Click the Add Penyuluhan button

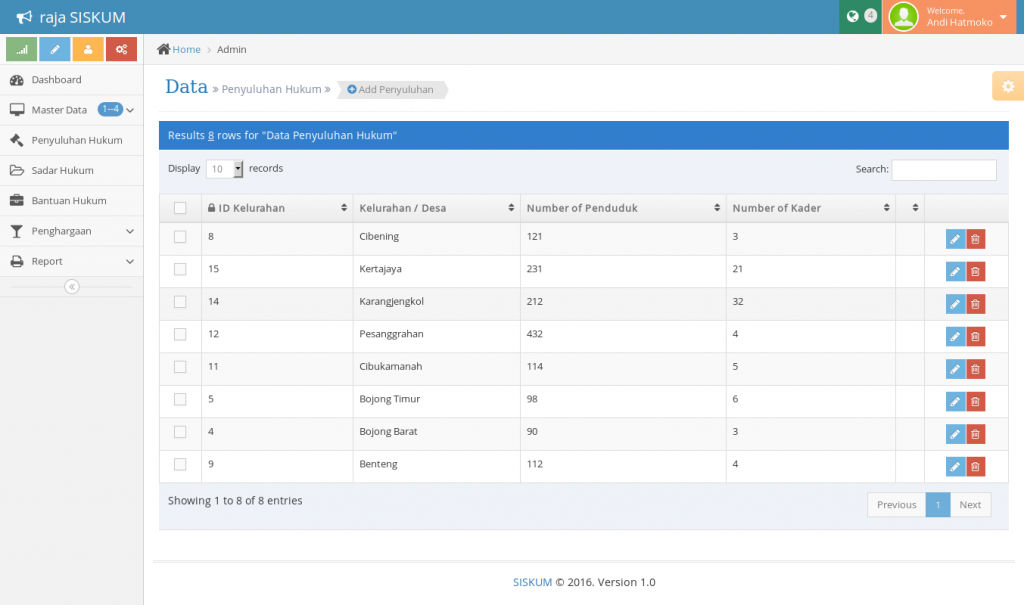pyautogui.click(x=391, y=90)
